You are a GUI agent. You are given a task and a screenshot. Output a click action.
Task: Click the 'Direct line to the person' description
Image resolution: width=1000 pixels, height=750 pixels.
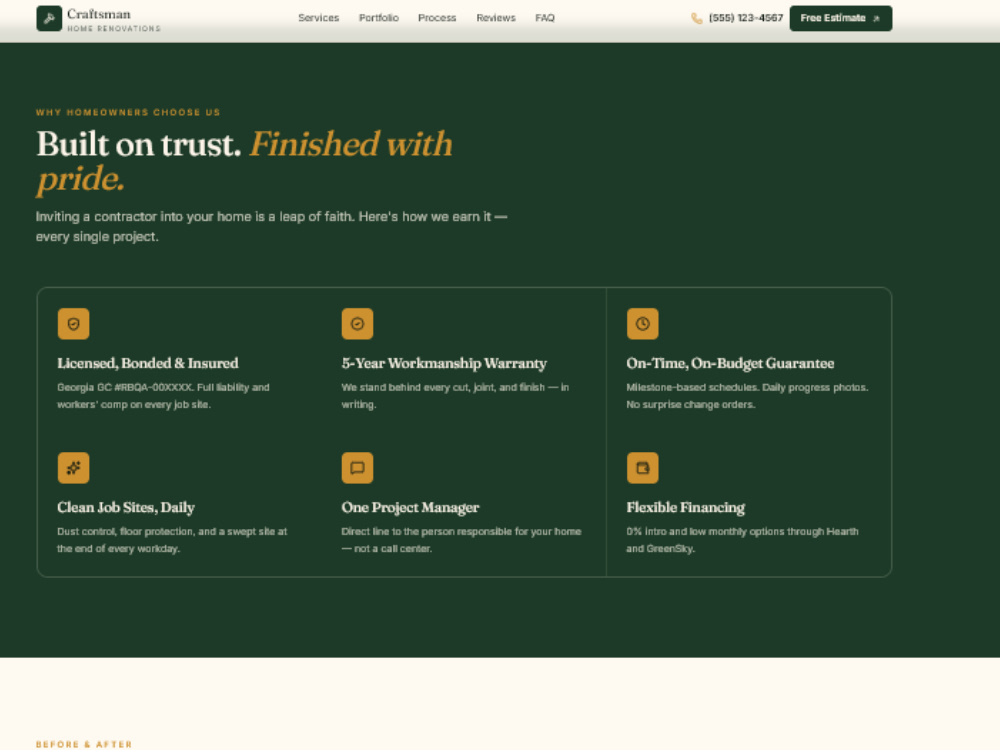(461, 540)
